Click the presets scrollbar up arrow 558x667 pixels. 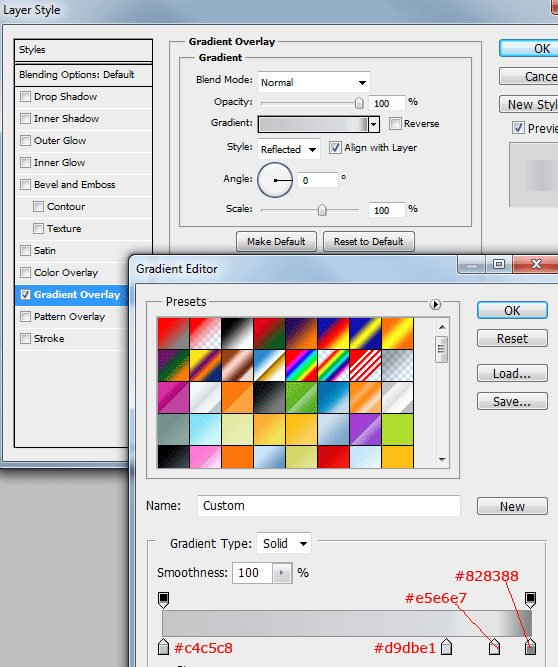442,327
